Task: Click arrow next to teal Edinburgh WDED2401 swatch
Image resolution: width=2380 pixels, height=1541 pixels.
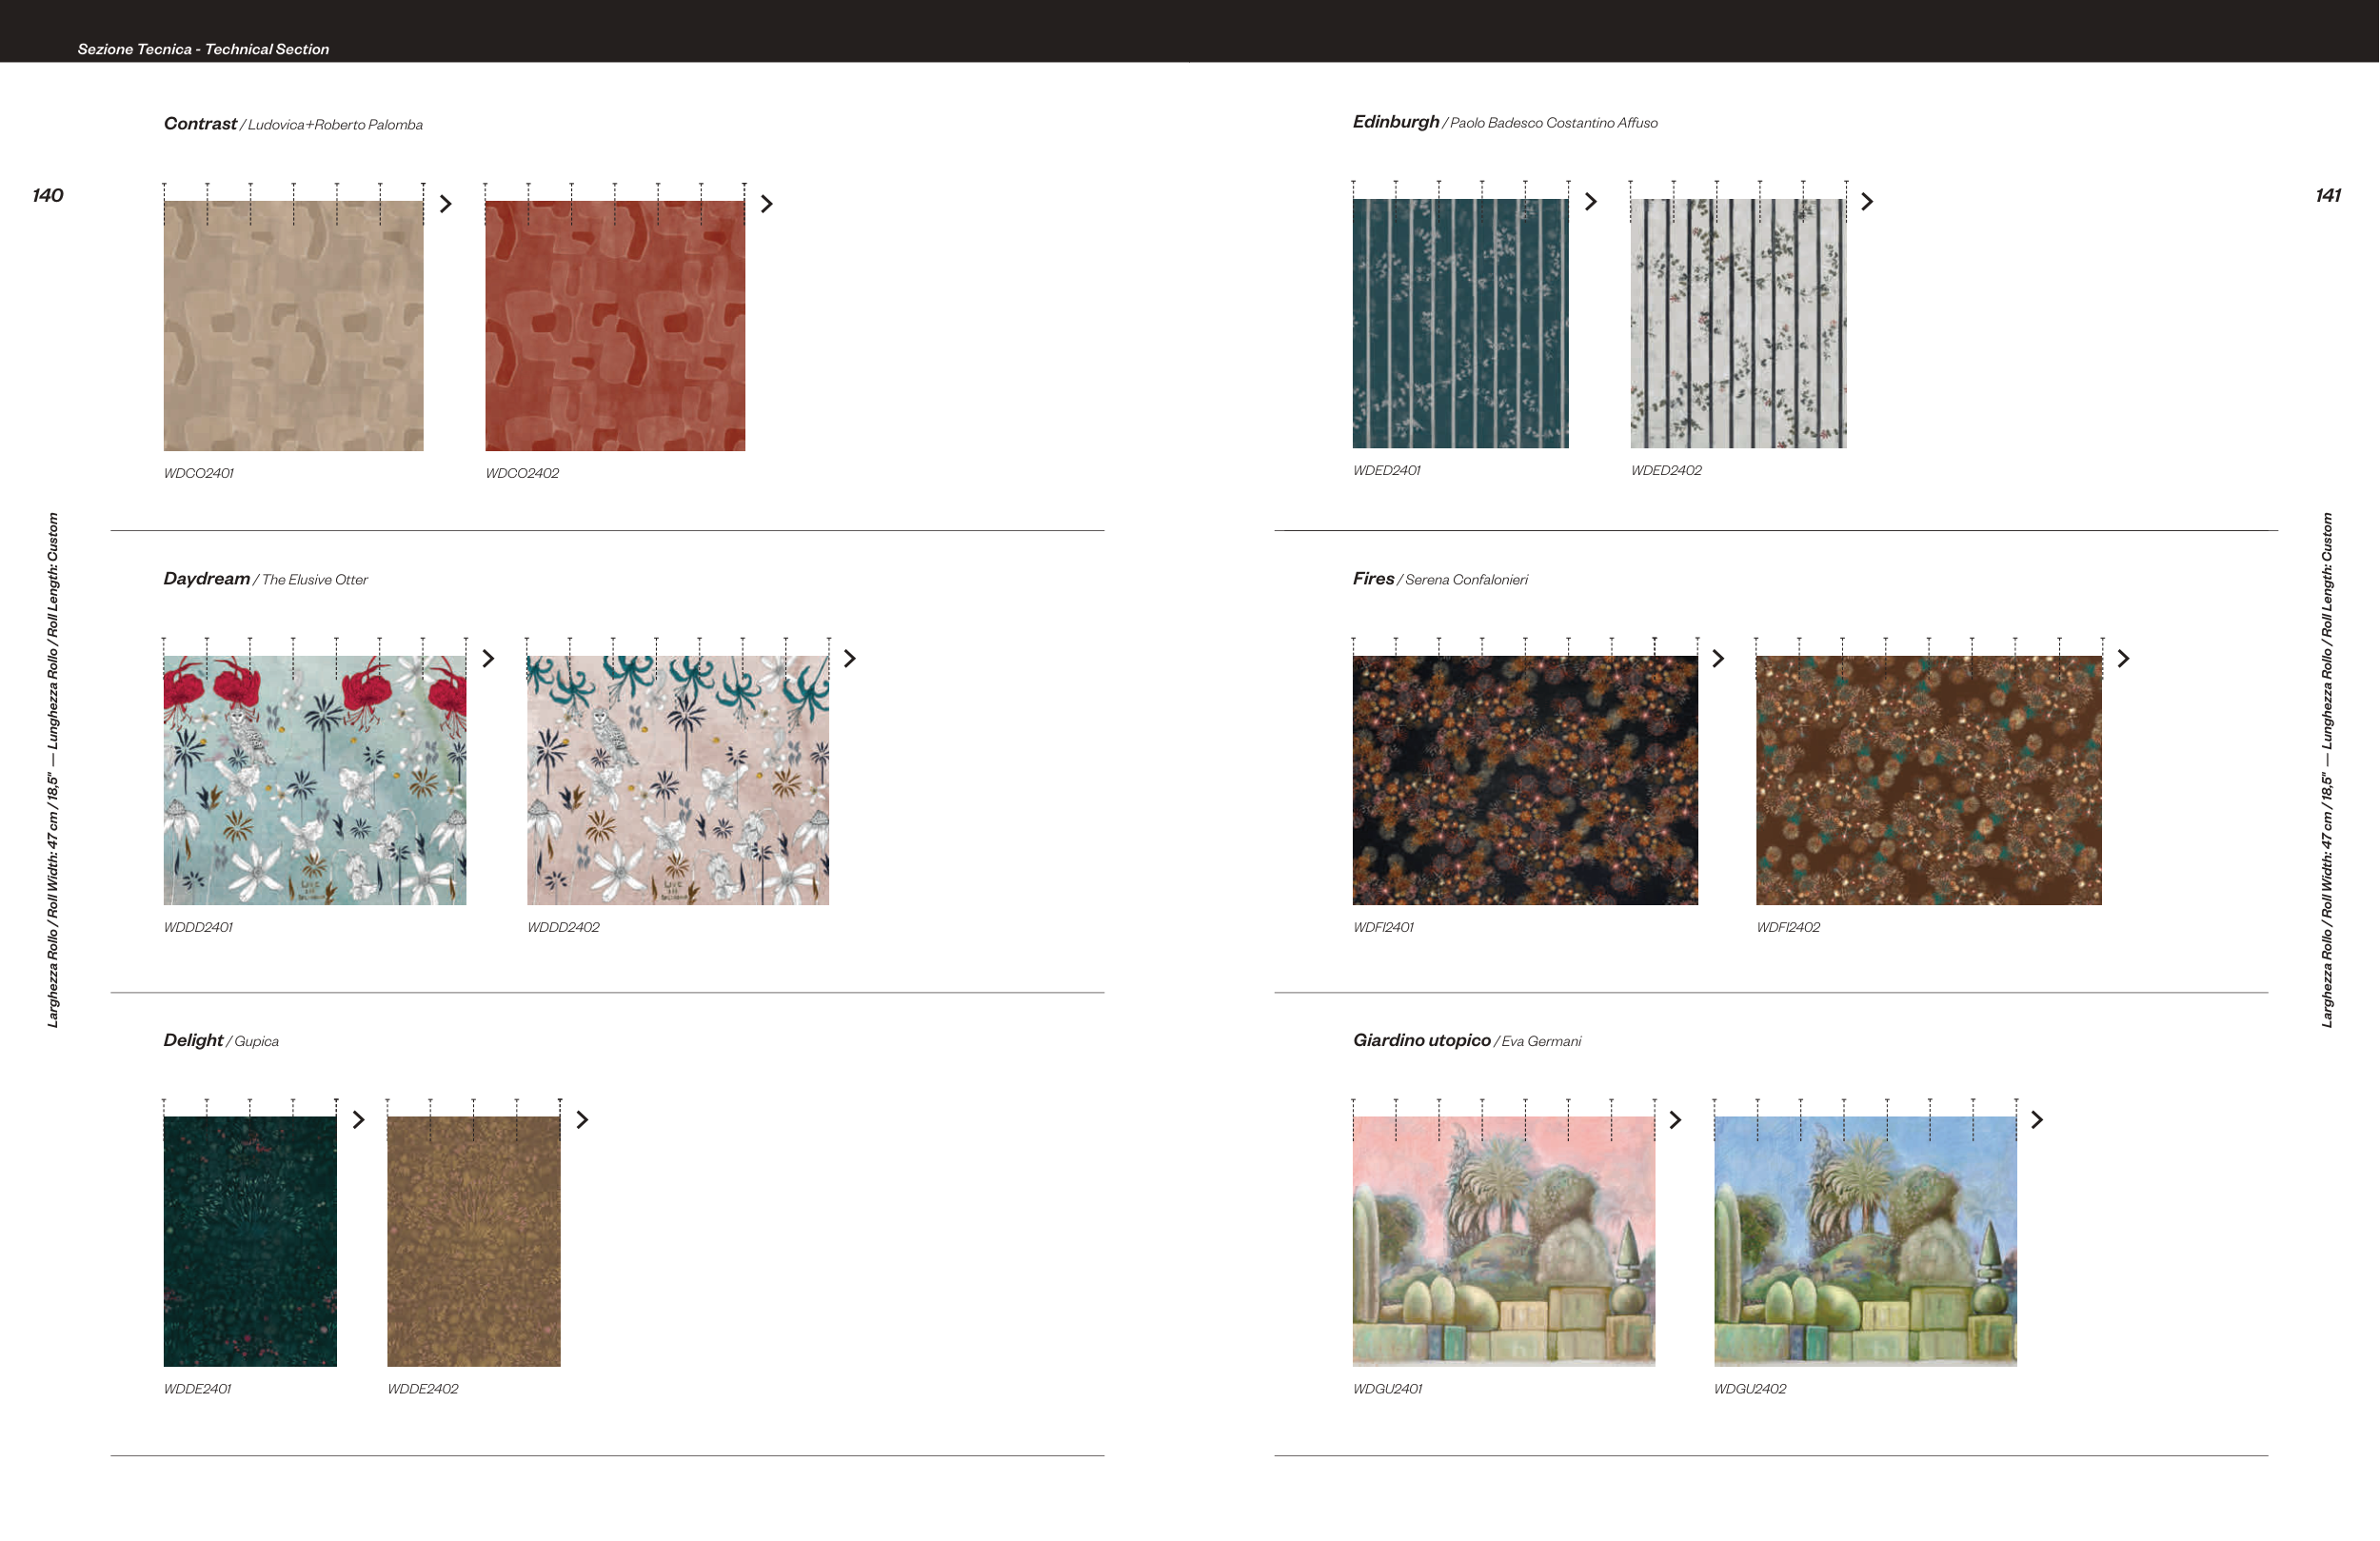Action: (x=1591, y=202)
